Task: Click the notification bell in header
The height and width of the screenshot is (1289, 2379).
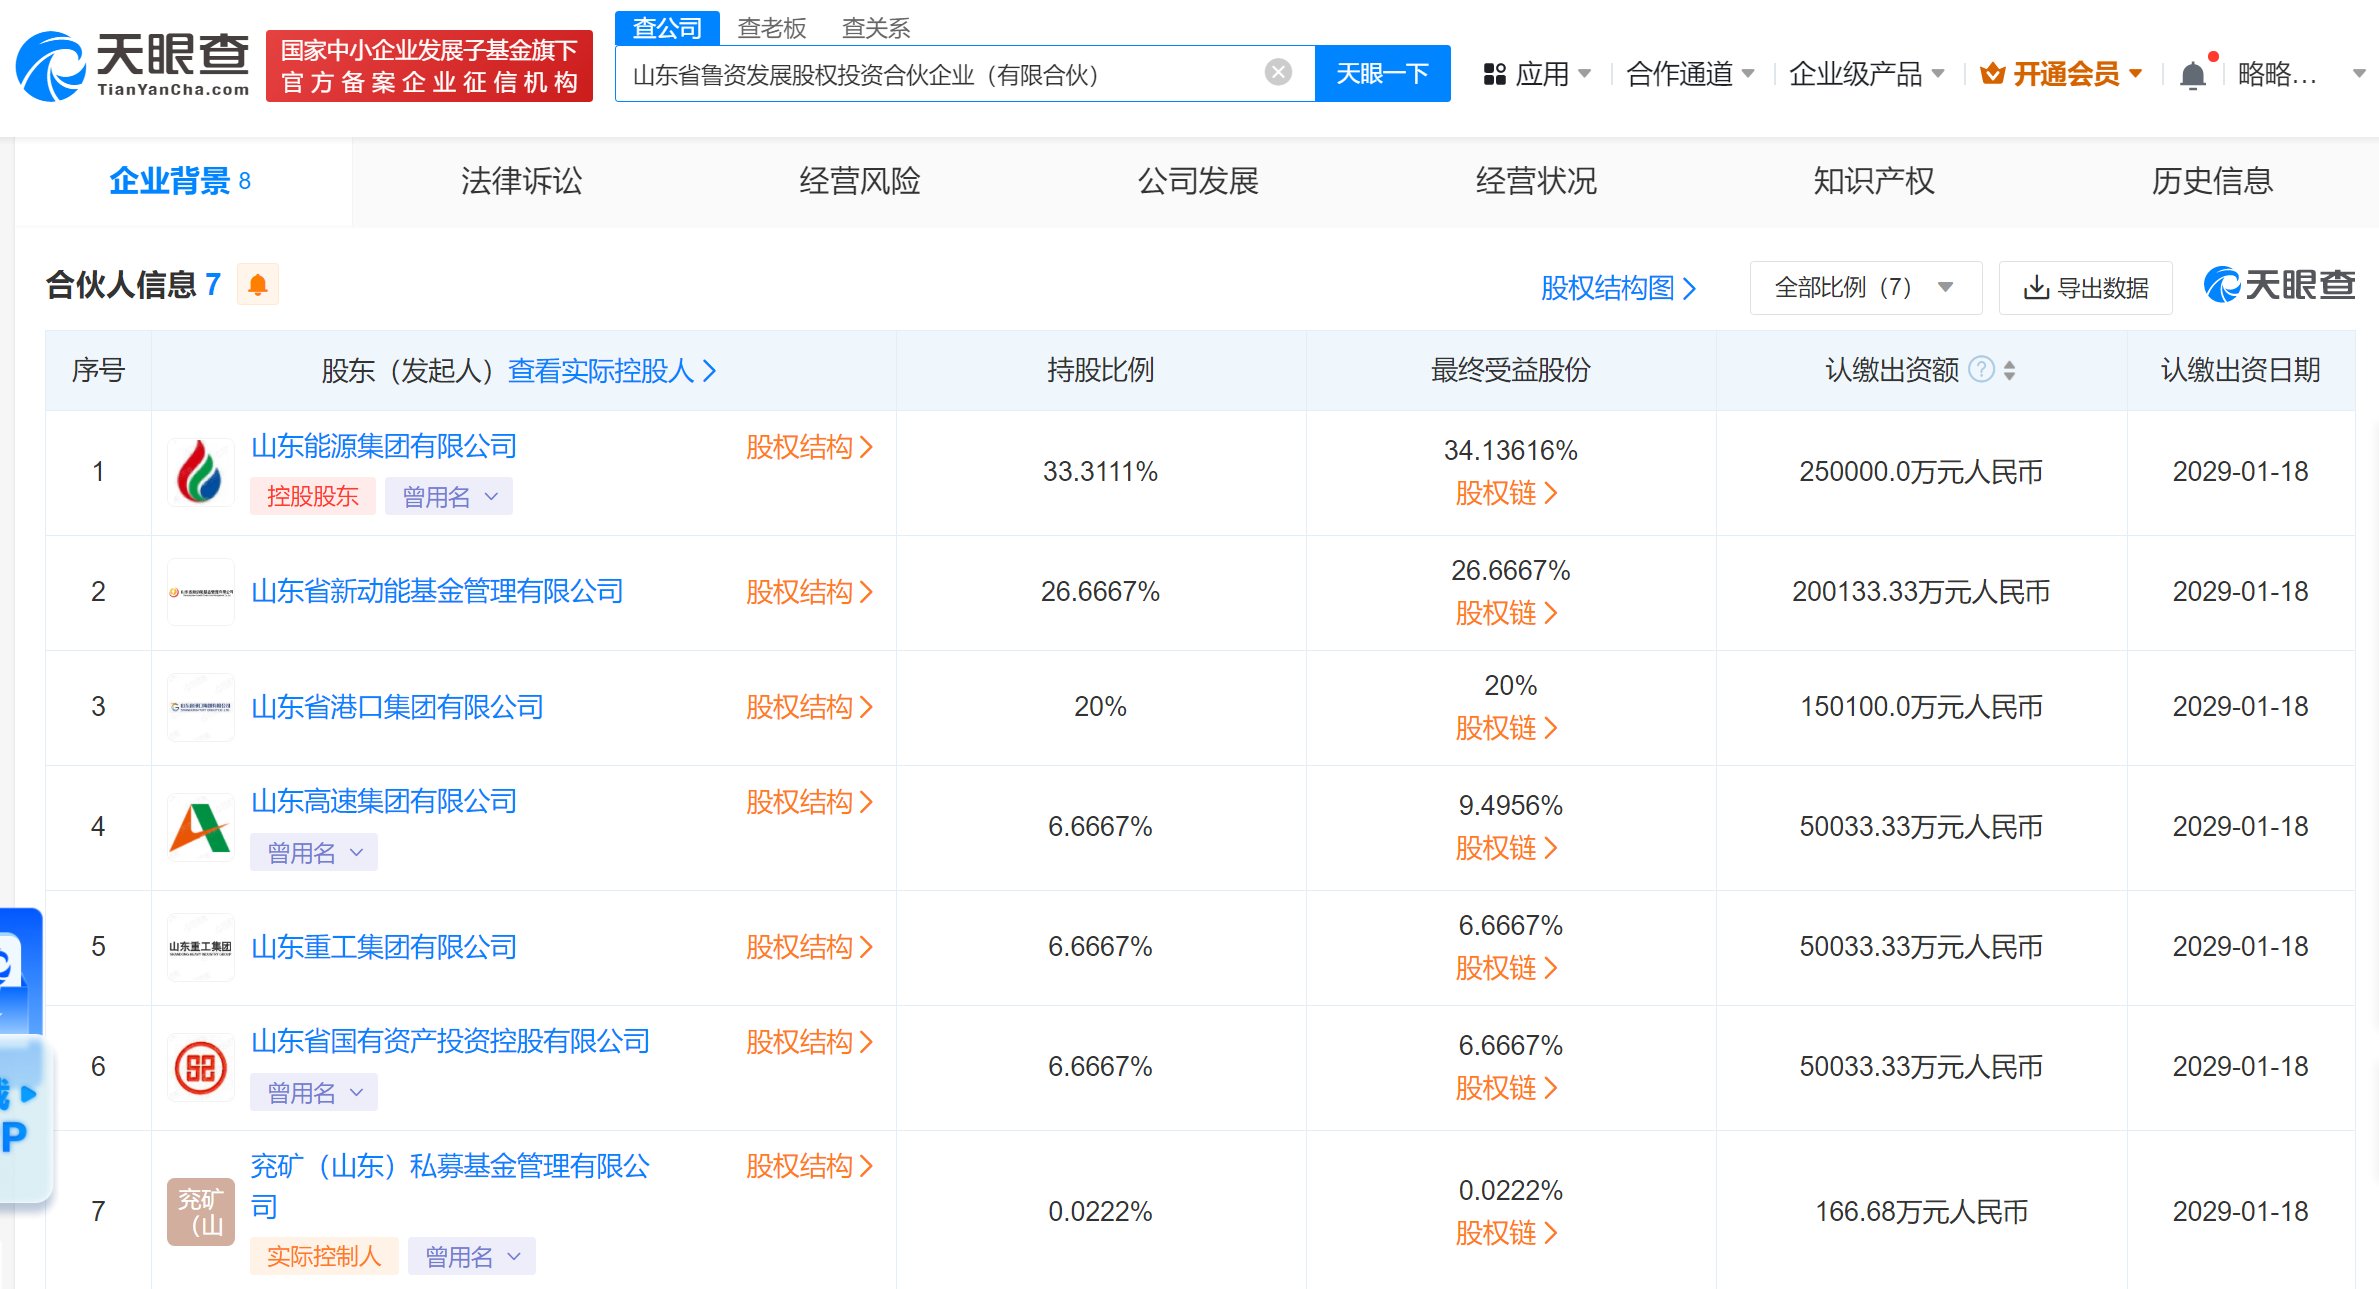Action: 2192,75
